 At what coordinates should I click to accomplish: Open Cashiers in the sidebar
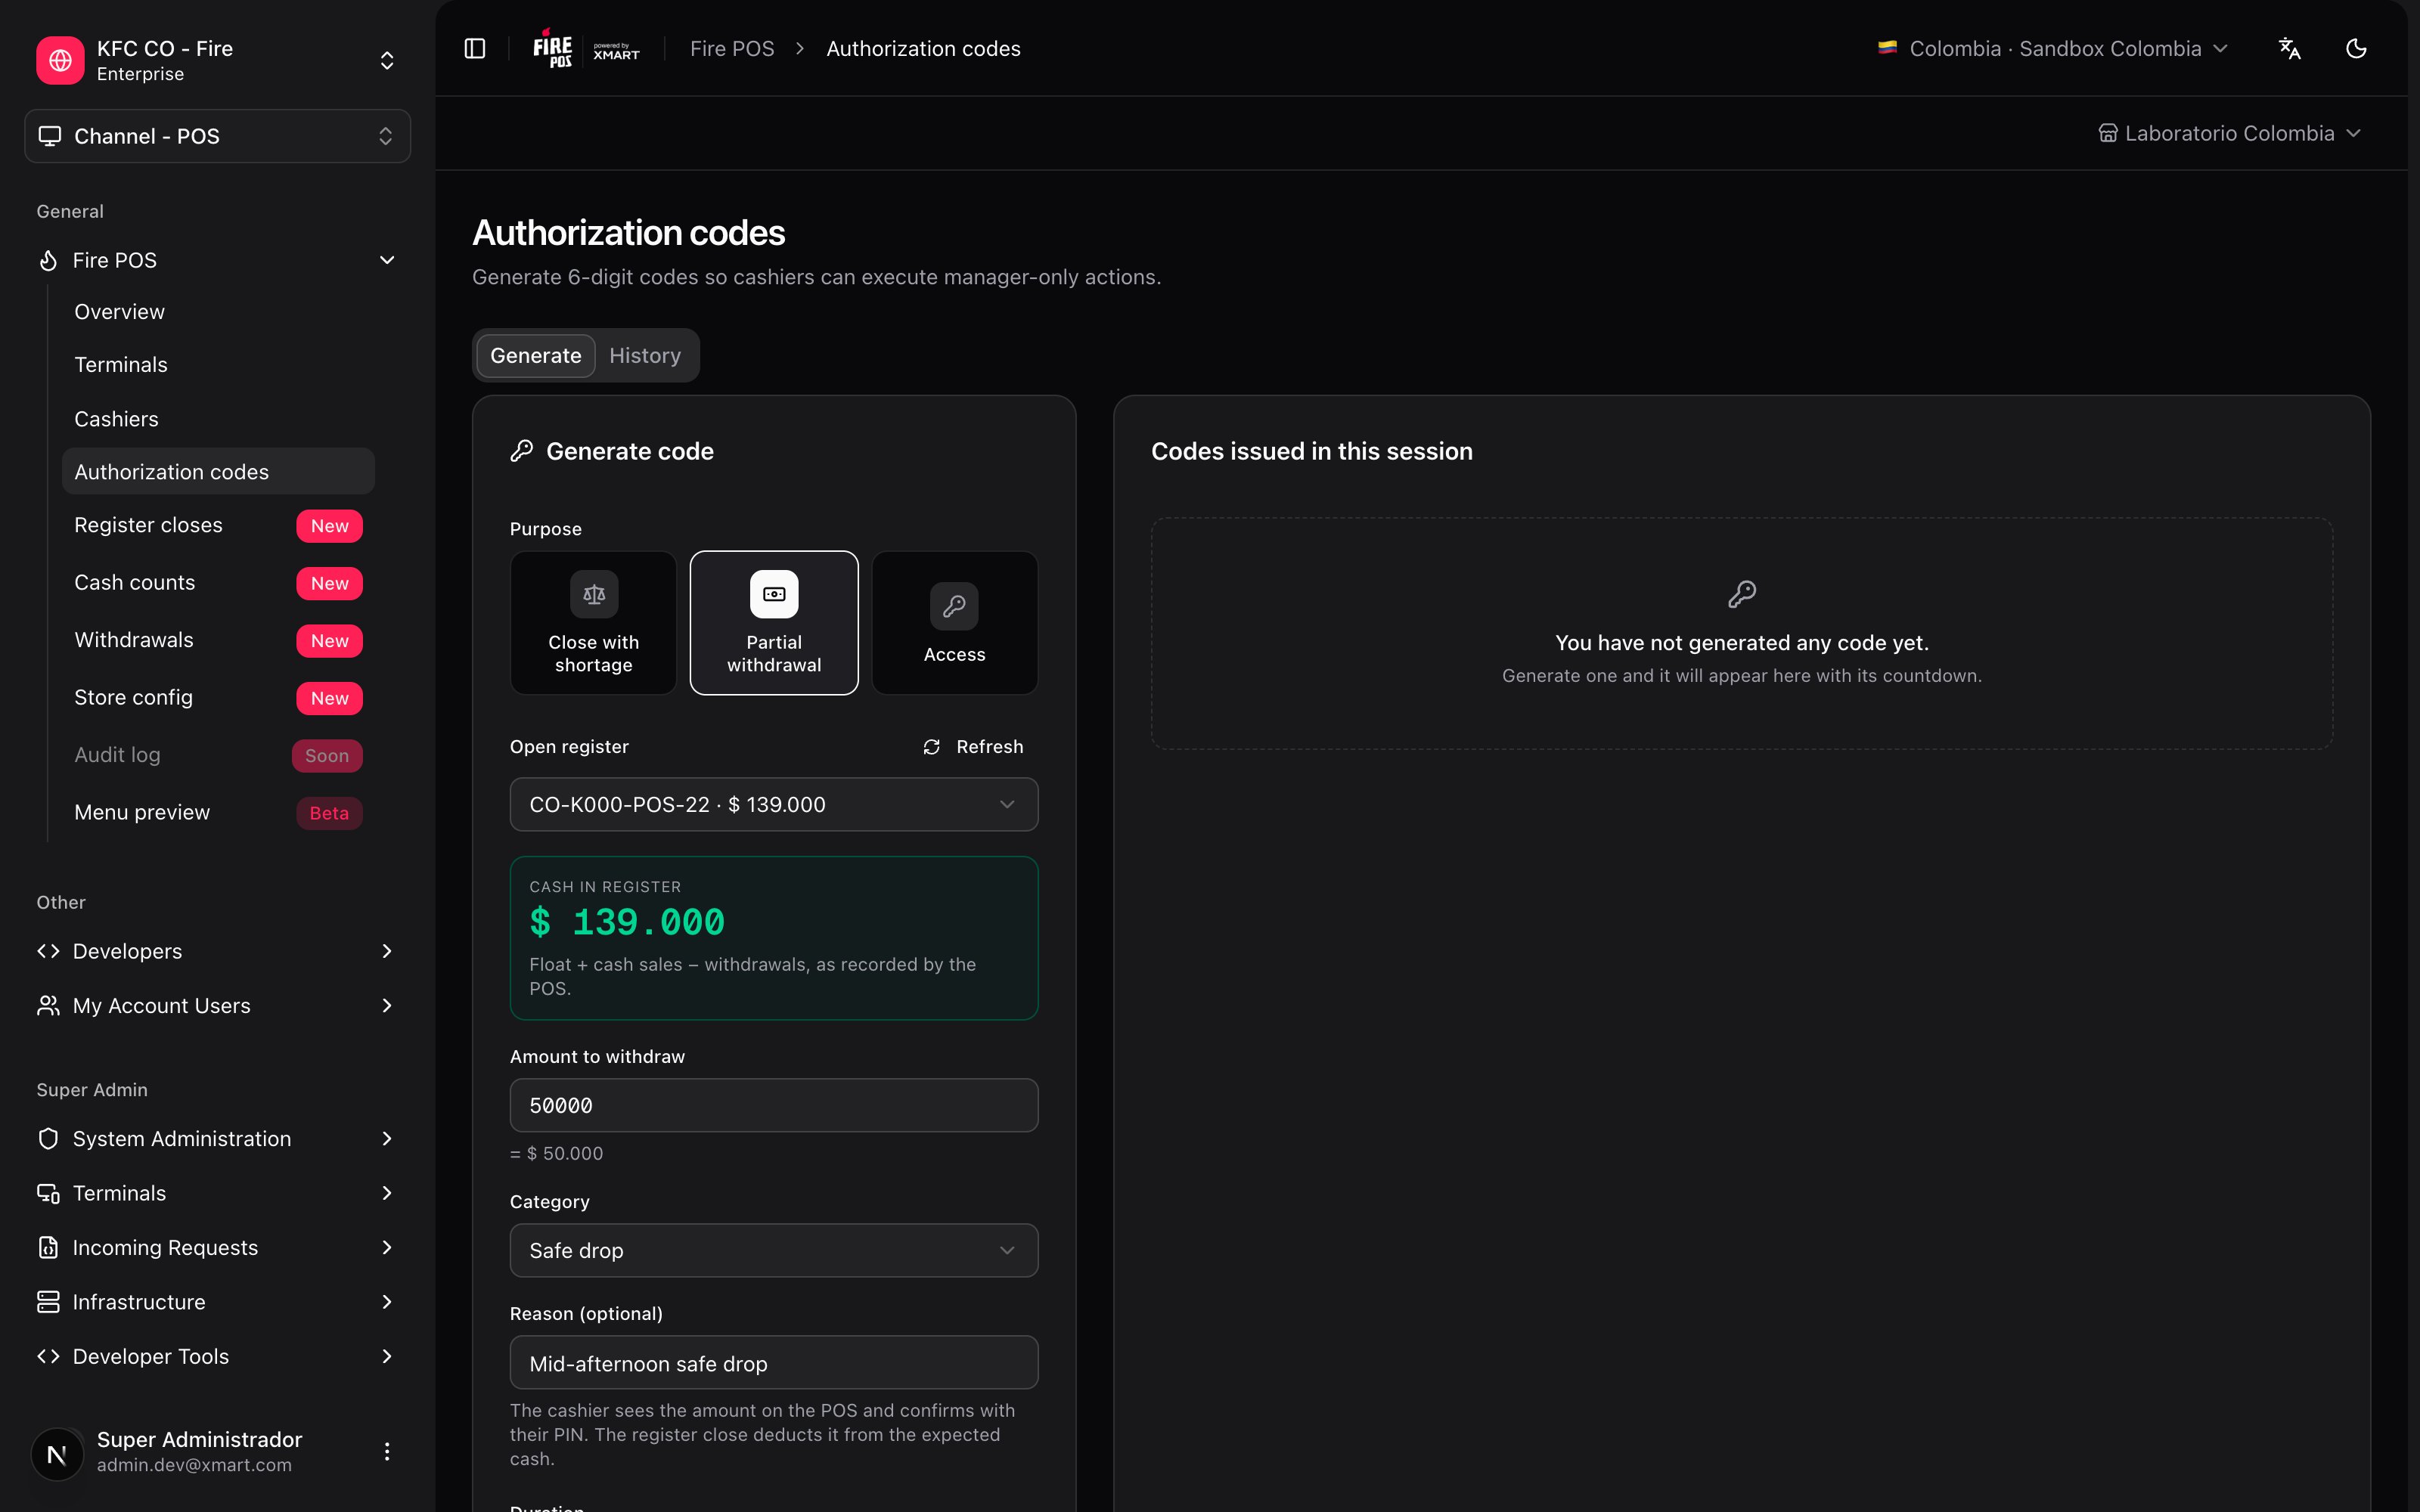(218, 418)
